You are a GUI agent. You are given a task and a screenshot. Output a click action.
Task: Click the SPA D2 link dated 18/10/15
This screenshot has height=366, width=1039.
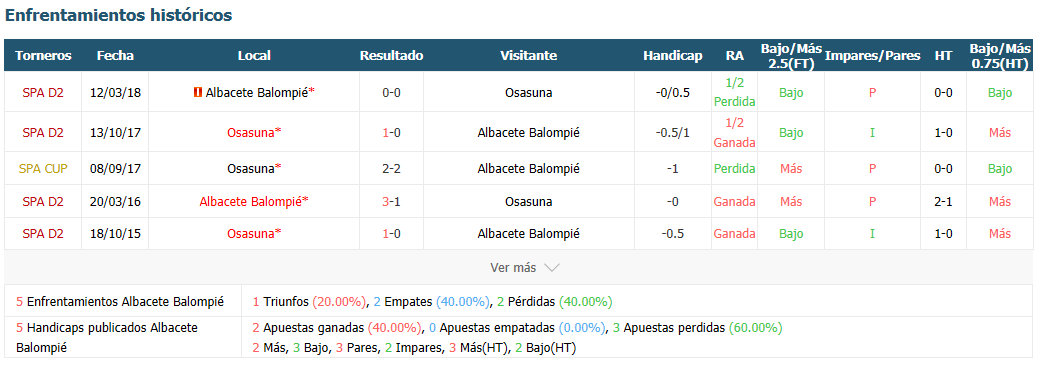[x=42, y=233]
